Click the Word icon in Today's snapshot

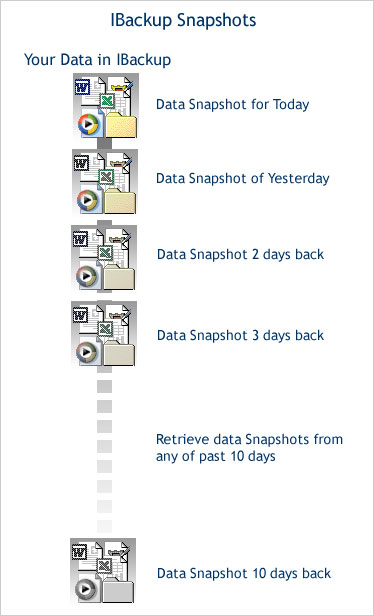[x=82, y=87]
